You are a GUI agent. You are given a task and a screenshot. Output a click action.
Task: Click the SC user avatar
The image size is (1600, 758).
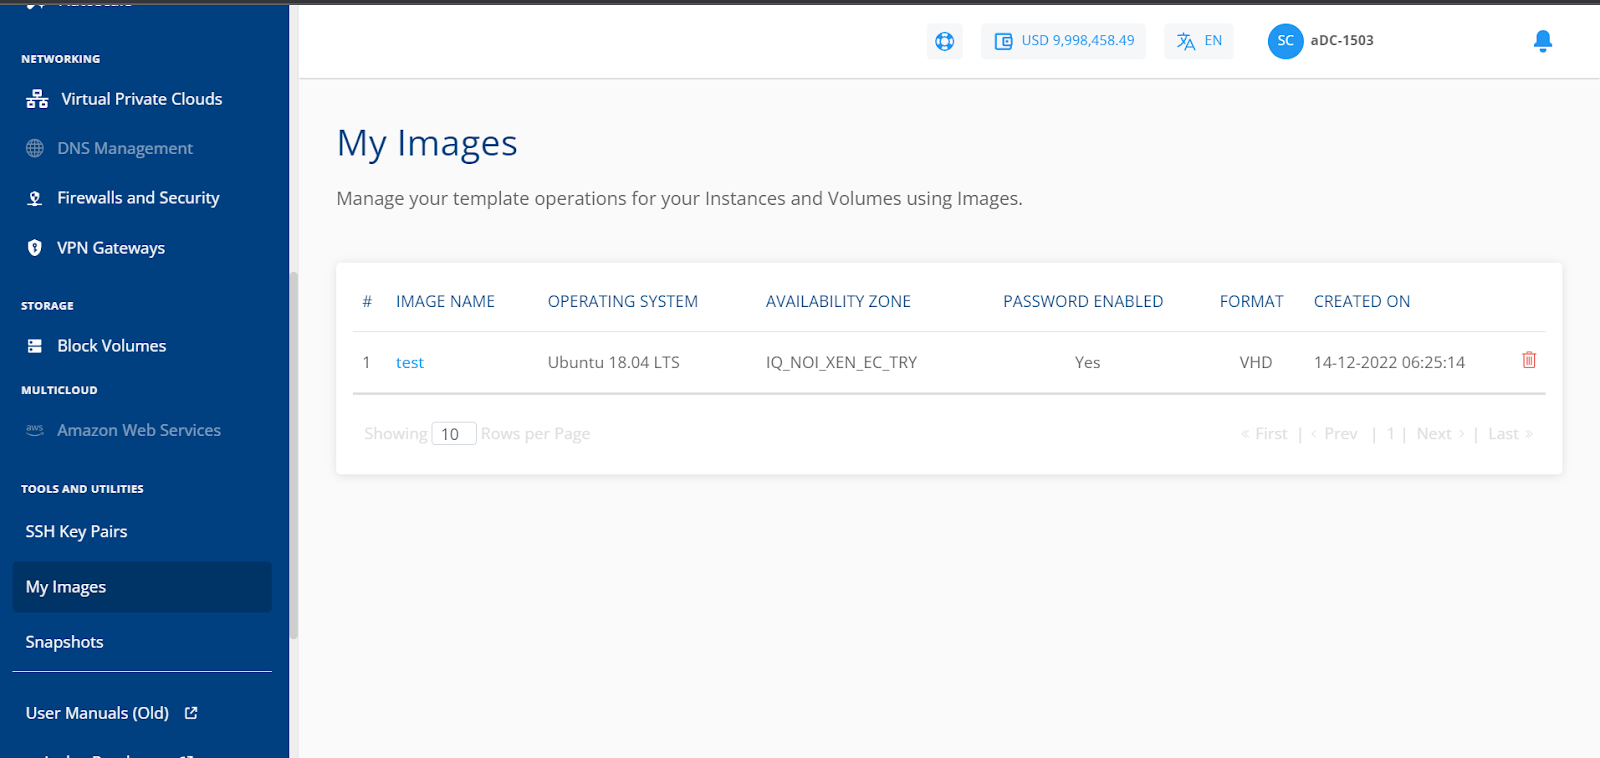coord(1286,41)
